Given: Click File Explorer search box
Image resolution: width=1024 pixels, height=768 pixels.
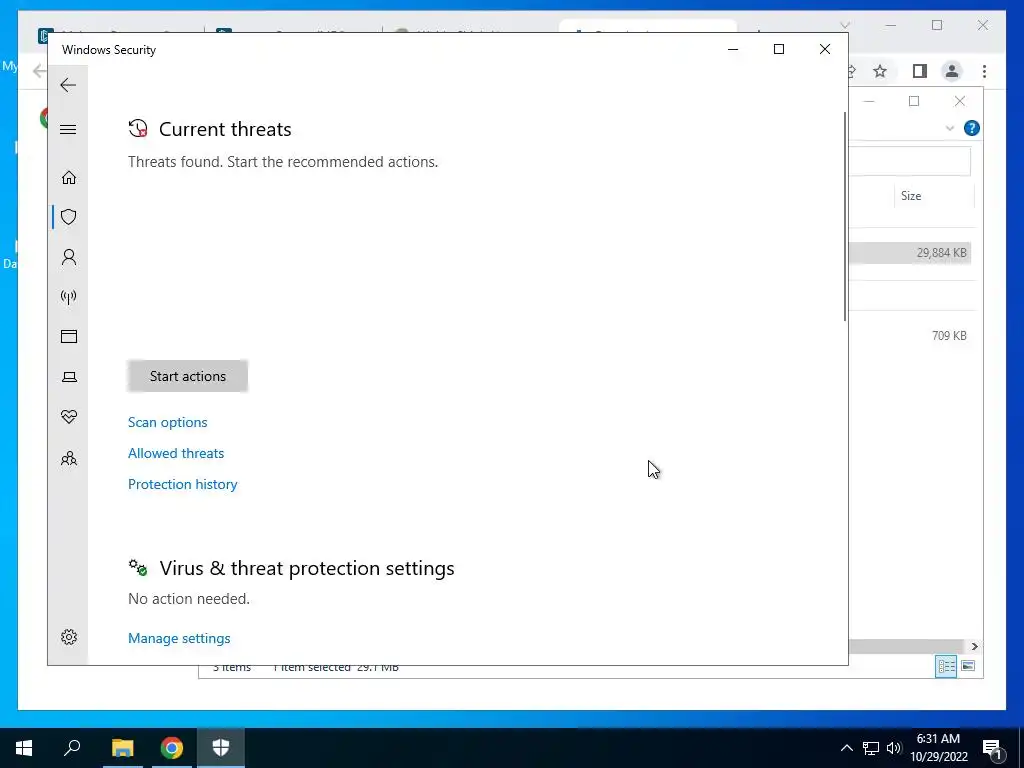Looking at the screenshot, I should [910, 161].
